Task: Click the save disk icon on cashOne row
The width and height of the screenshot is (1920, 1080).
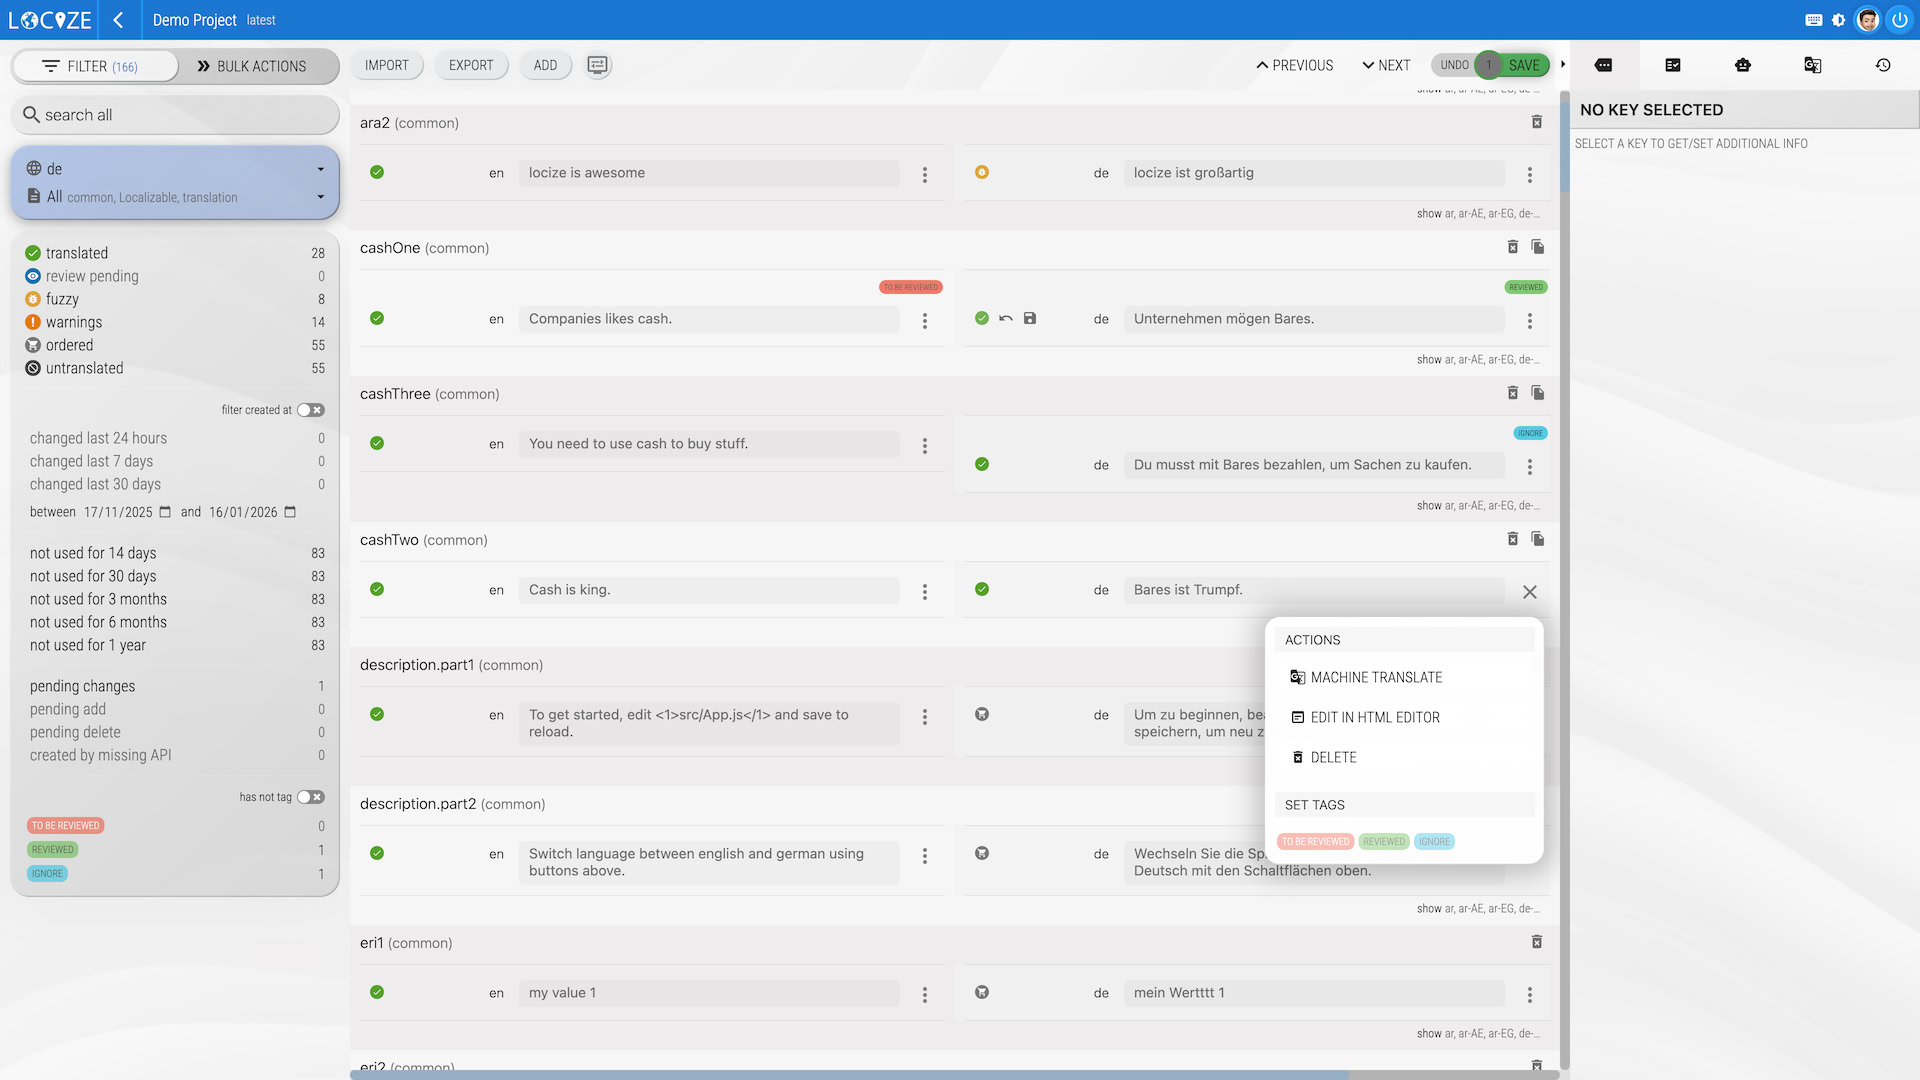Action: coord(1030,318)
